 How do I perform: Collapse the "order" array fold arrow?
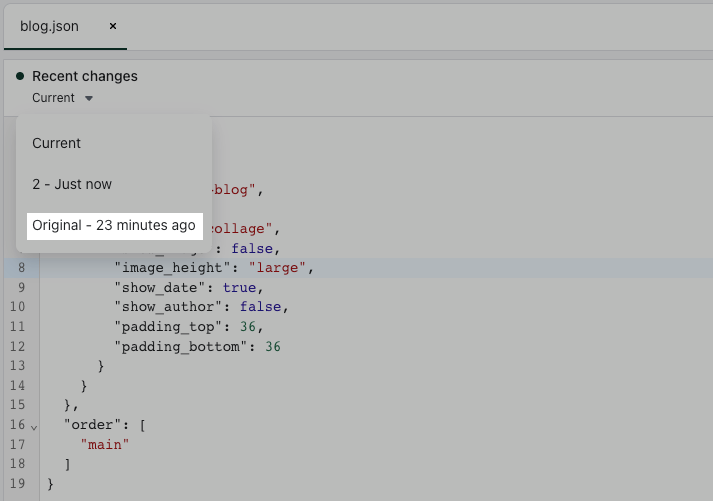coord(34,426)
